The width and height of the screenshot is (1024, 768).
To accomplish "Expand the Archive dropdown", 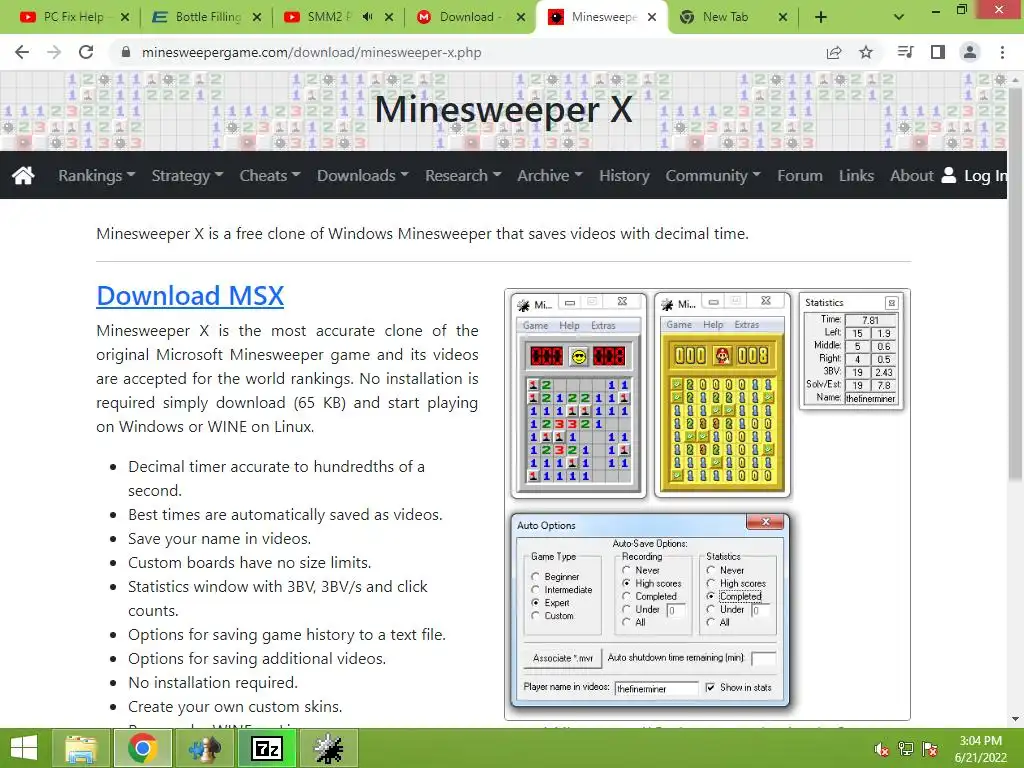I will (x=549, y=176).
